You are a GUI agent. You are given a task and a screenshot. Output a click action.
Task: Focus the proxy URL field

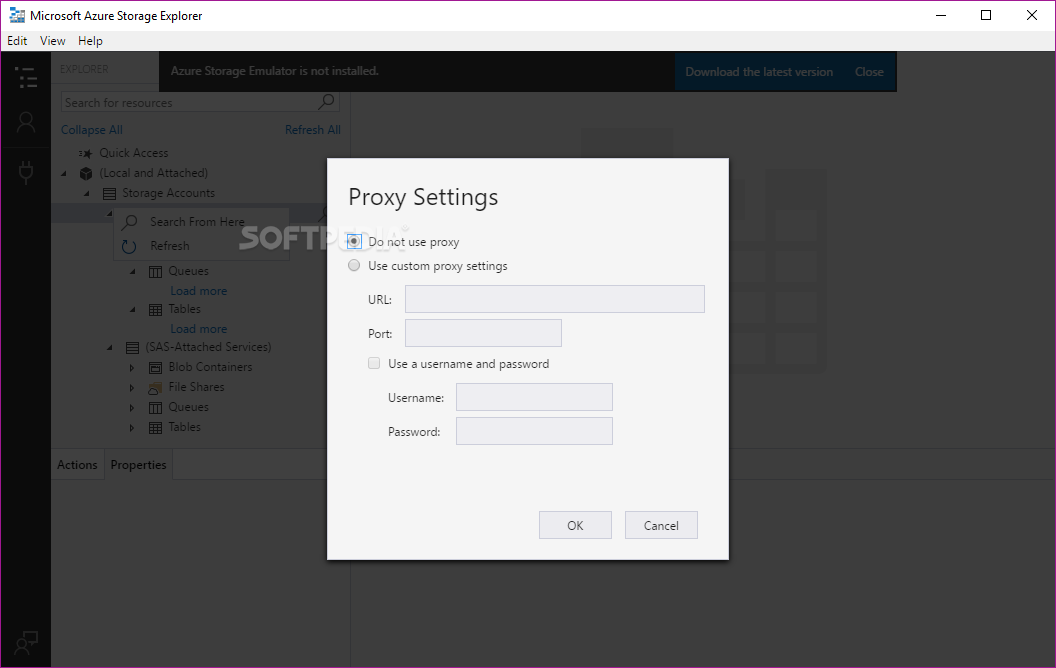click(x=554, y=299)
